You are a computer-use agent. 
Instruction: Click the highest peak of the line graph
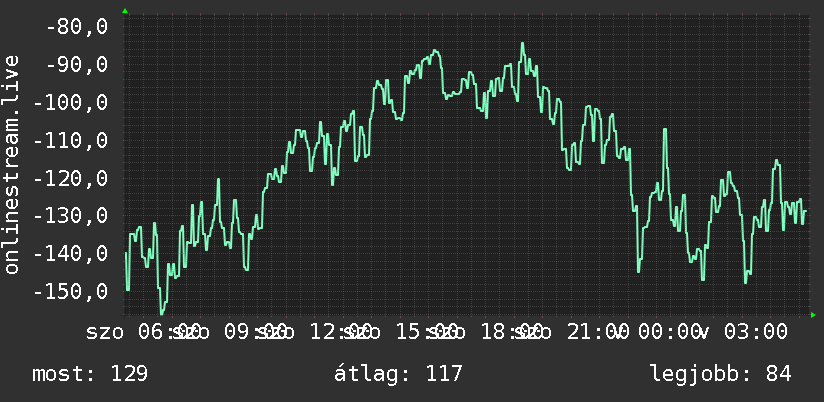coord(522,44)
